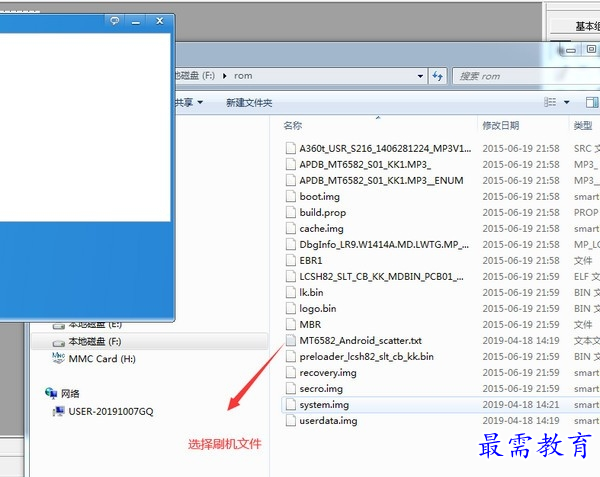Click the file icon of build.prop
Image resolution: width=600 pixels, height=477 pixels.
coord(291,212)
